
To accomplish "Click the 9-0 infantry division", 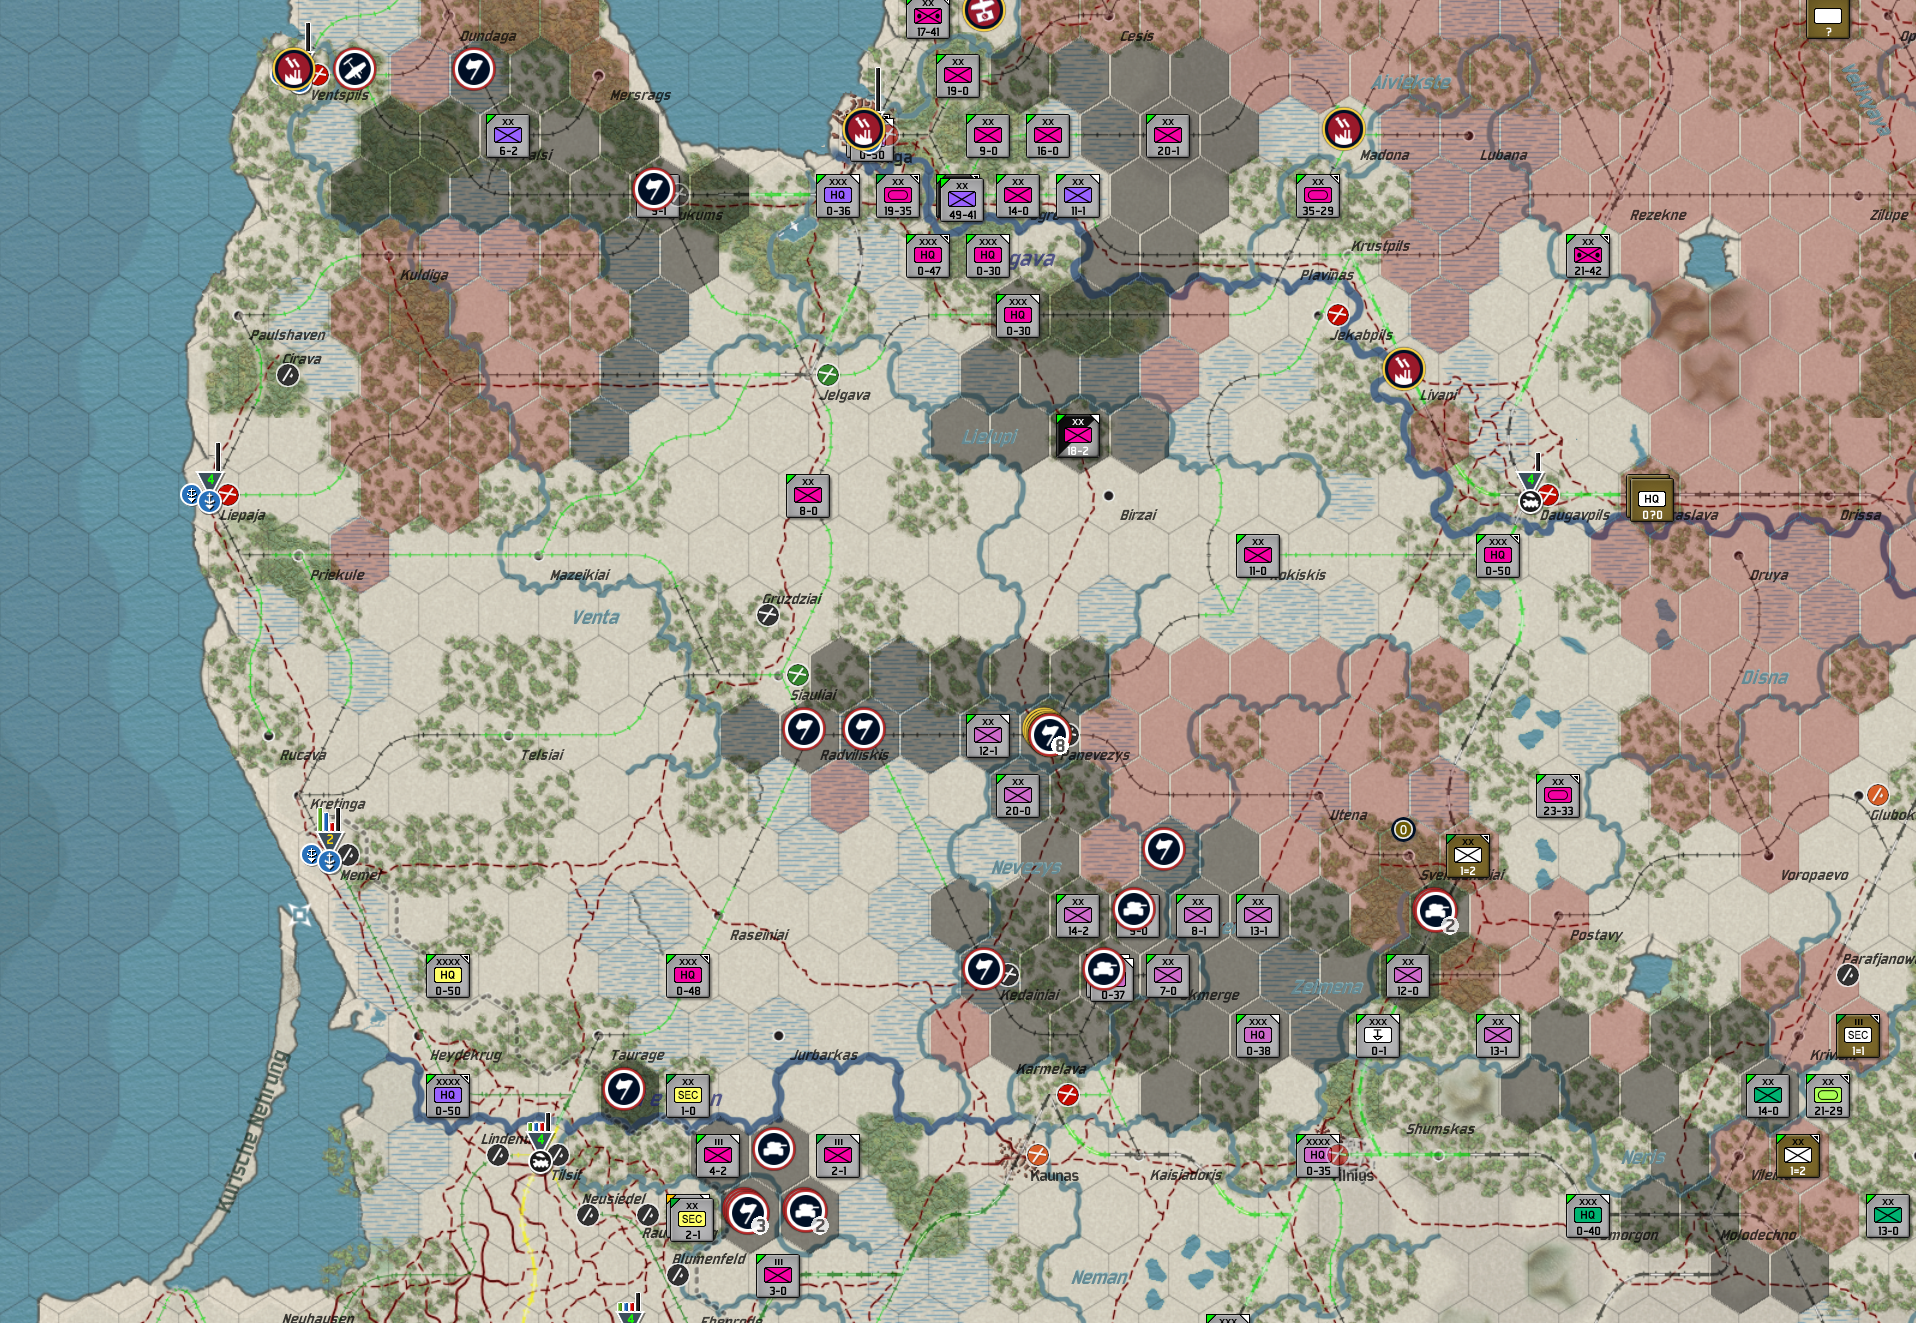I will (x=988, y=136).
